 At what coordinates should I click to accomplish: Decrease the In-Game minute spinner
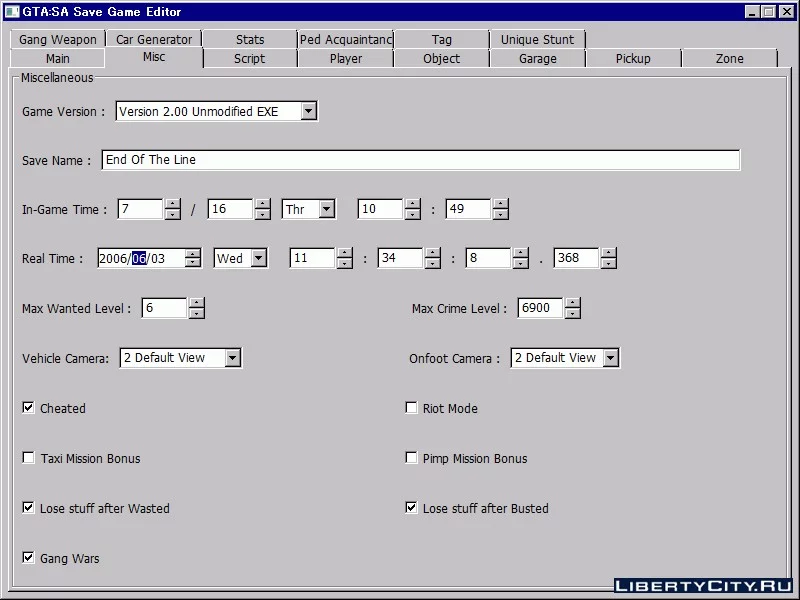tap(501, 214)
